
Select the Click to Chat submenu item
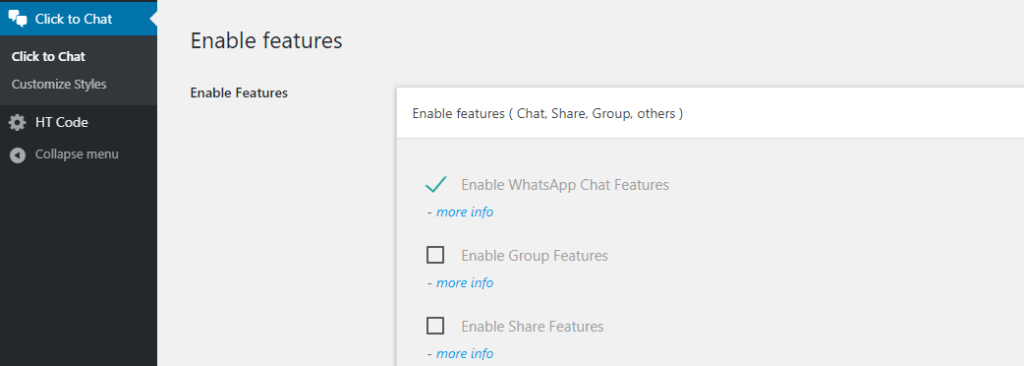pyautogui.click(x=48, y=56)
